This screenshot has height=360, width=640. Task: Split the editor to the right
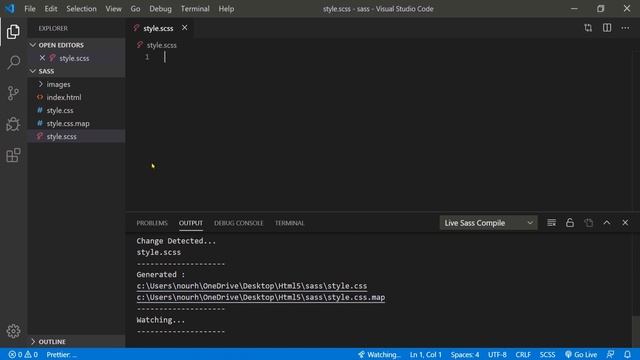tap(607, 28)
